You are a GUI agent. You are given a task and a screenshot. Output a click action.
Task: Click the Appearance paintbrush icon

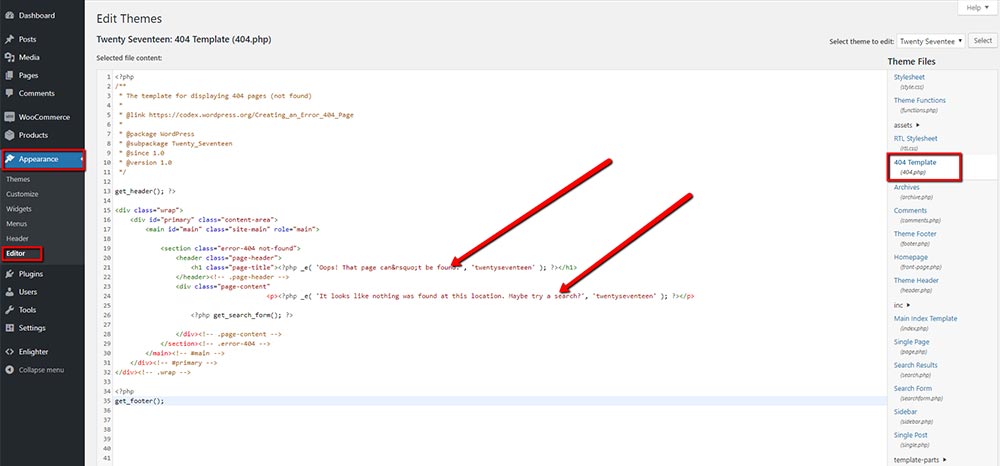pos(10,159)
